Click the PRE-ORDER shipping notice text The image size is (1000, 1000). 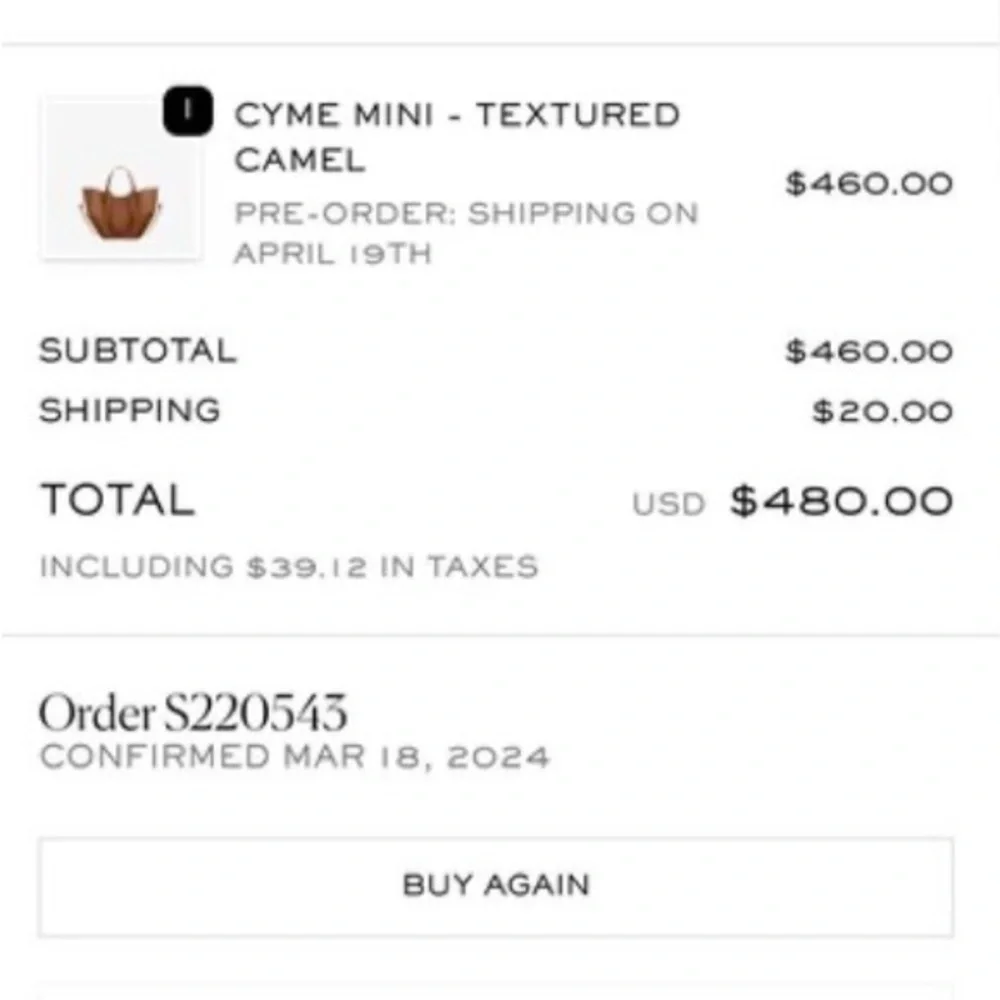[465, 213]
